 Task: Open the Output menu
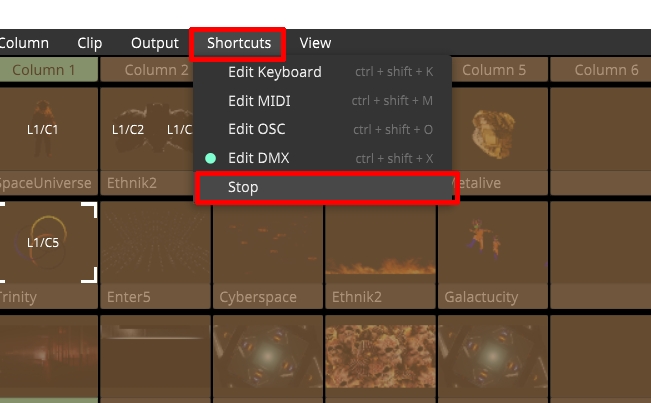(155, 43)
